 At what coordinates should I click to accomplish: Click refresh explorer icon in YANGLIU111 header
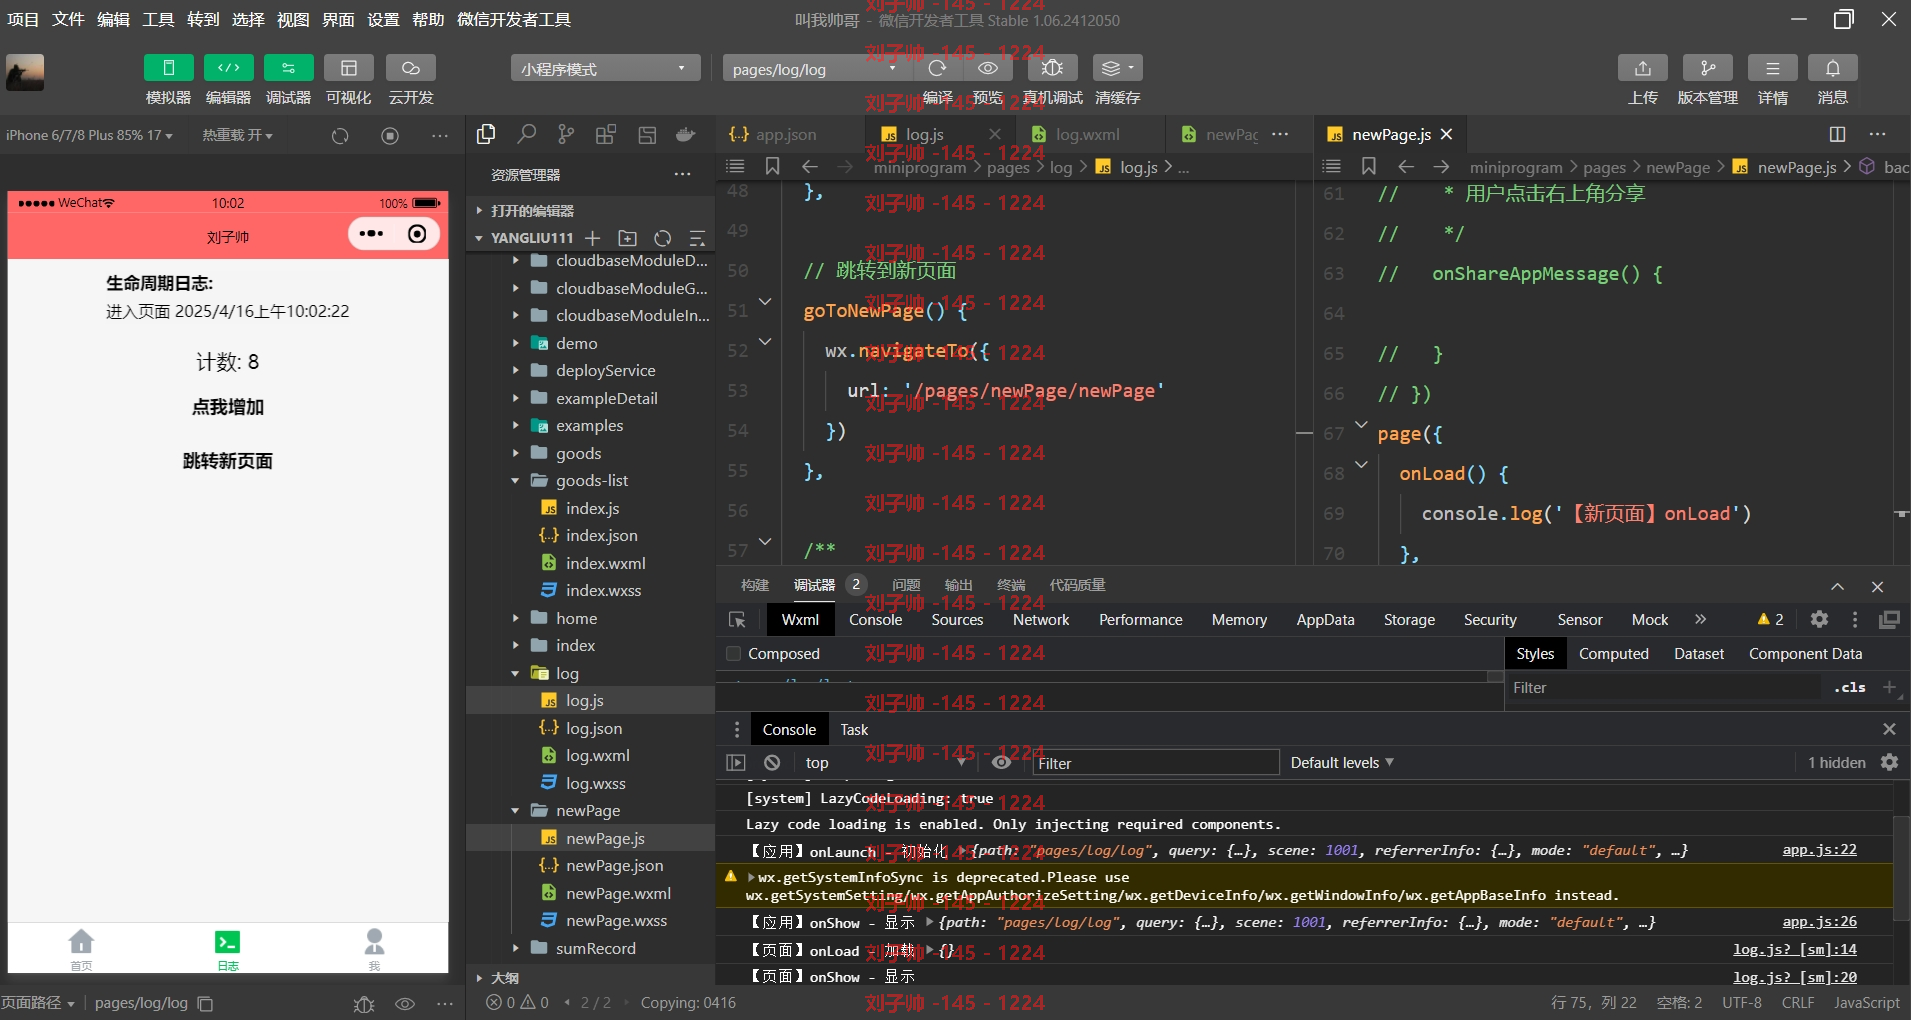pos(662,238)
